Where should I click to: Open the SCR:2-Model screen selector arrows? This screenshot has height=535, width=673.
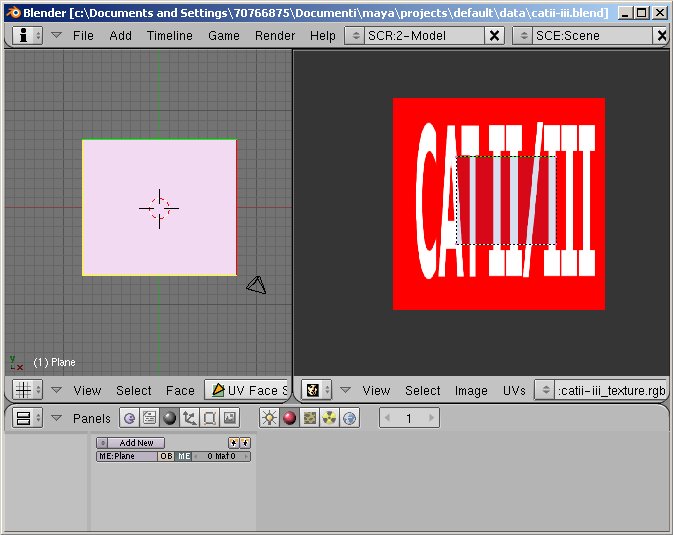pos(355,36)
